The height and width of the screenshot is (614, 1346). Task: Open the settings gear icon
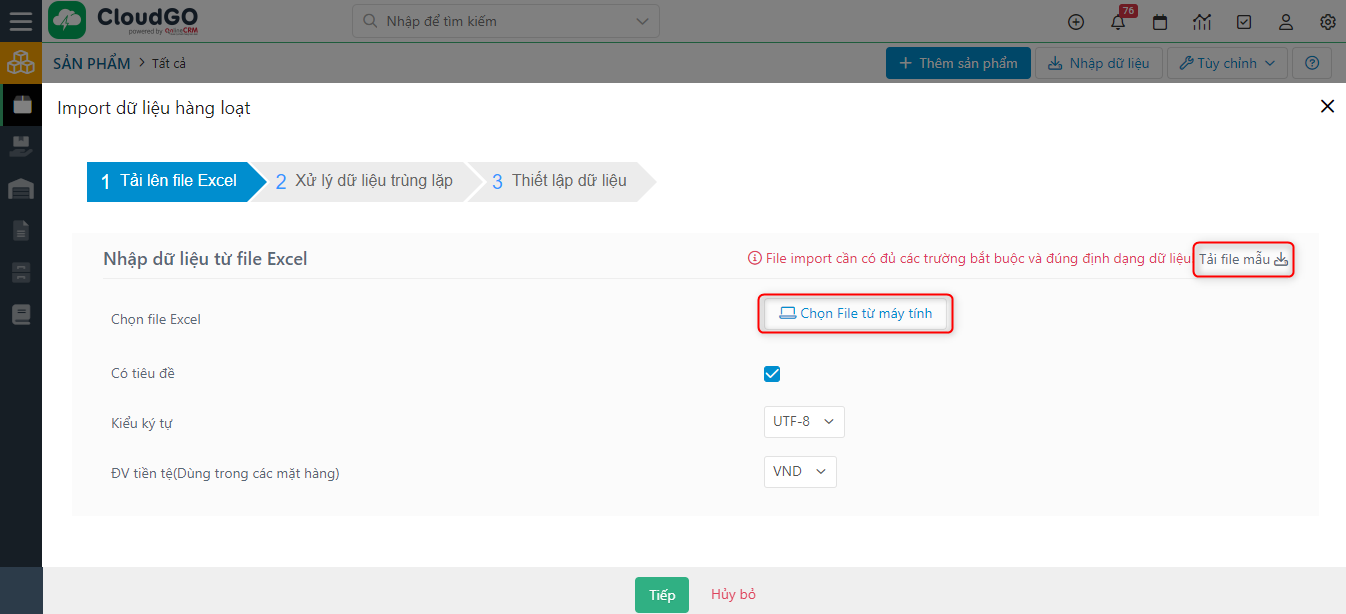(x=1327, y=22)
